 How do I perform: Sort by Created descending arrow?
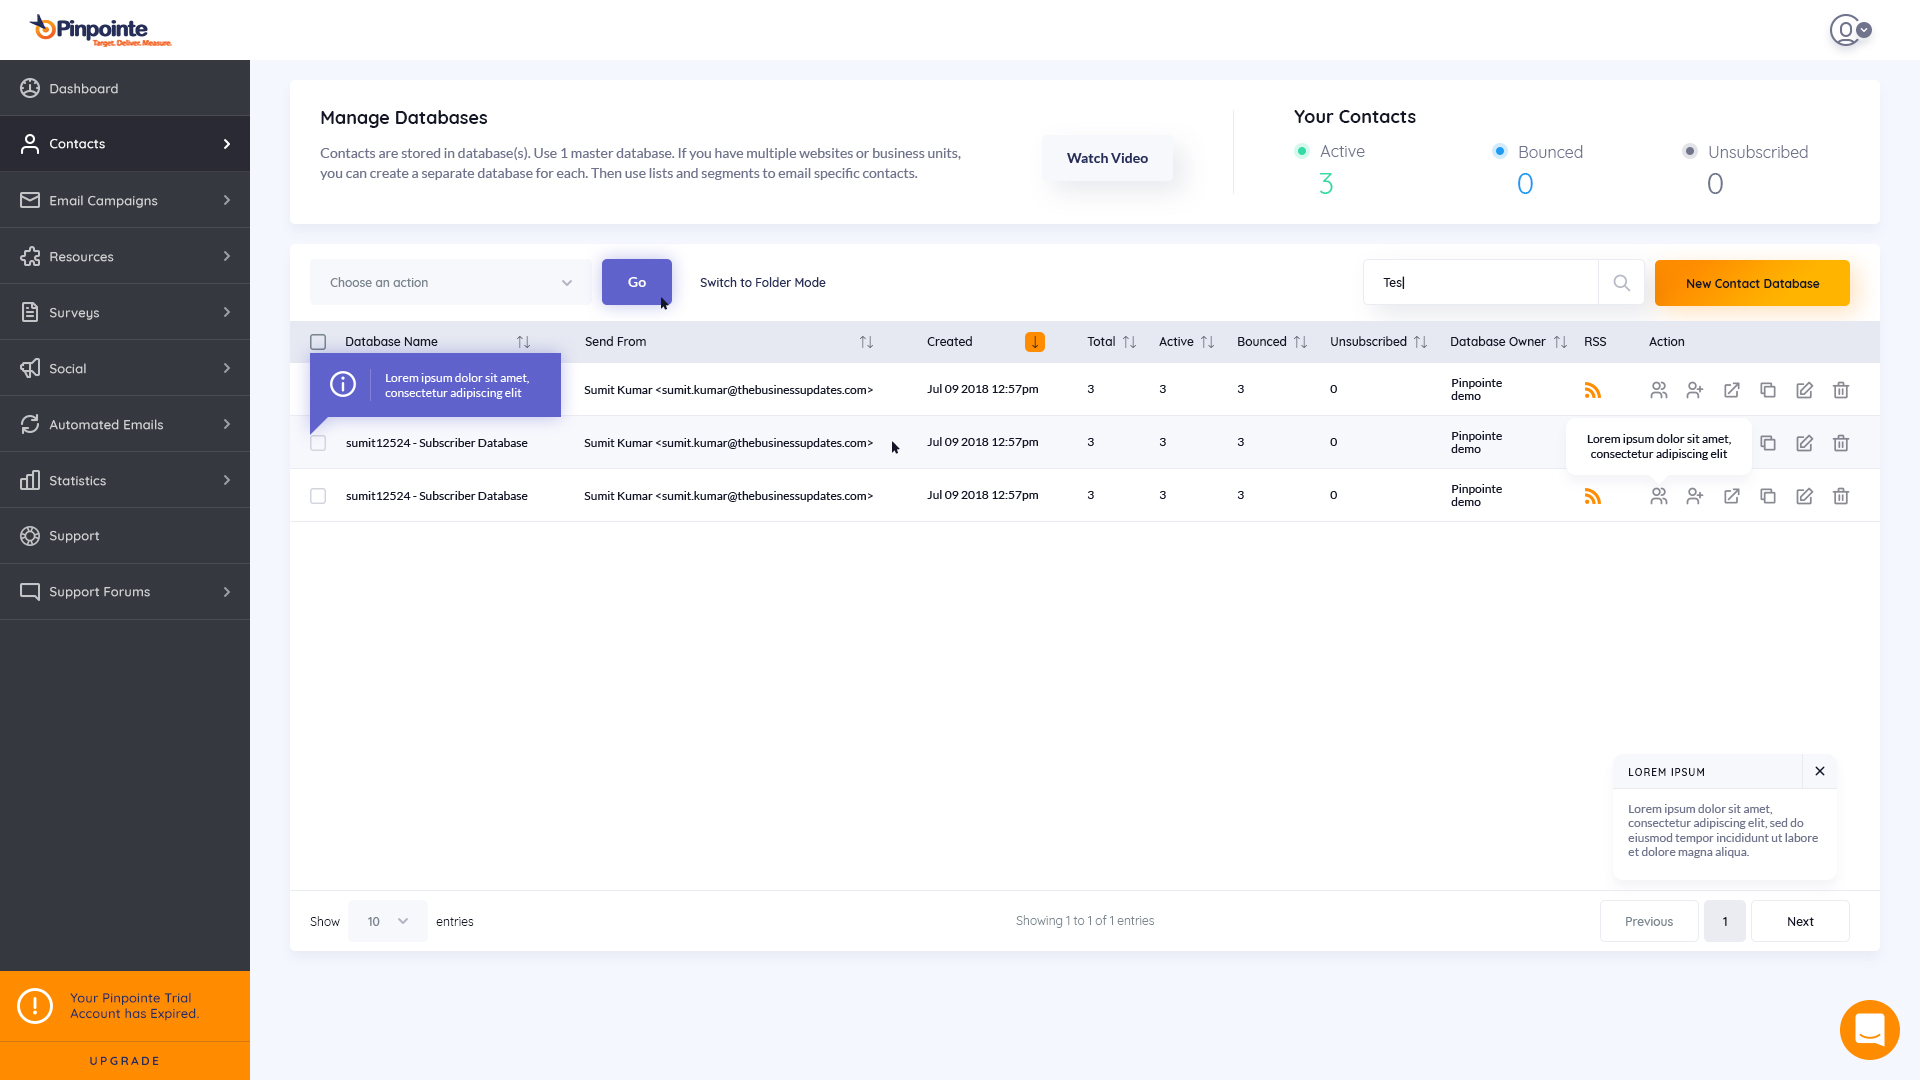(x=1035, y=342)
